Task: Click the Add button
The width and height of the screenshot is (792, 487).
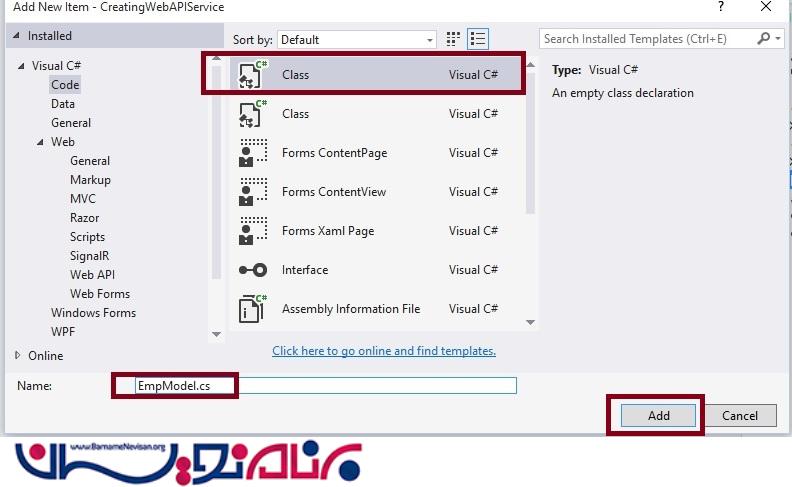Action: [659, 415]
